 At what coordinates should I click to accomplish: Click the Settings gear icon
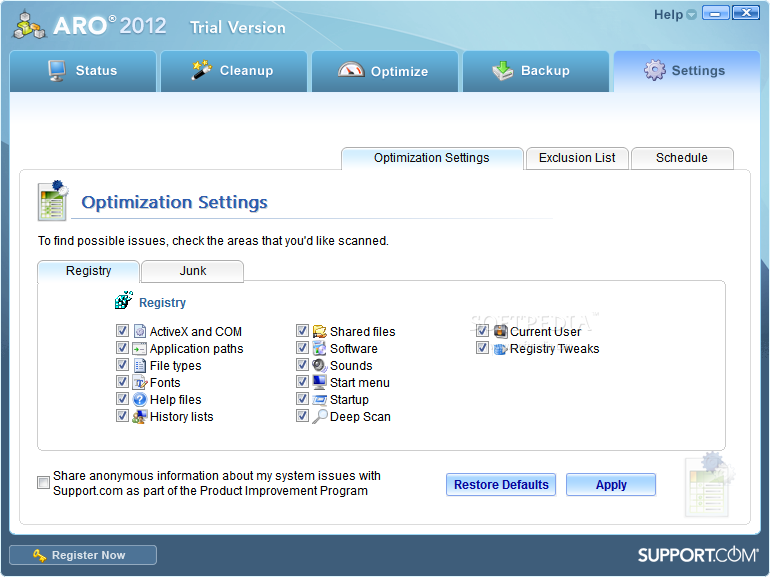[x=655, y=70]
